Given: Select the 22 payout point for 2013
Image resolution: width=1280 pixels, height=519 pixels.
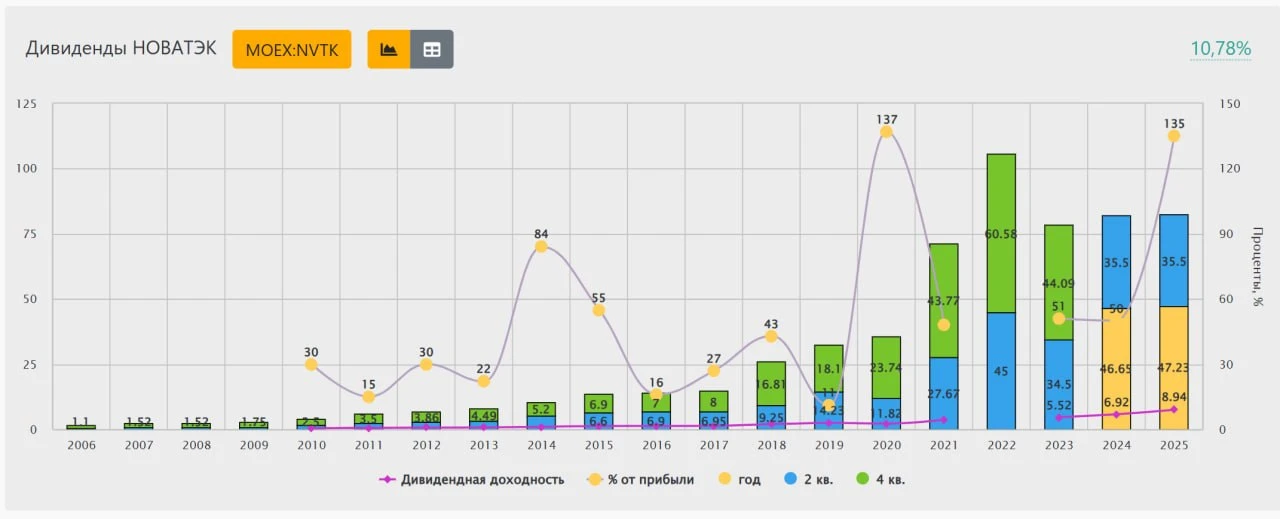Looking at the screenshot, I should [483, 381].
